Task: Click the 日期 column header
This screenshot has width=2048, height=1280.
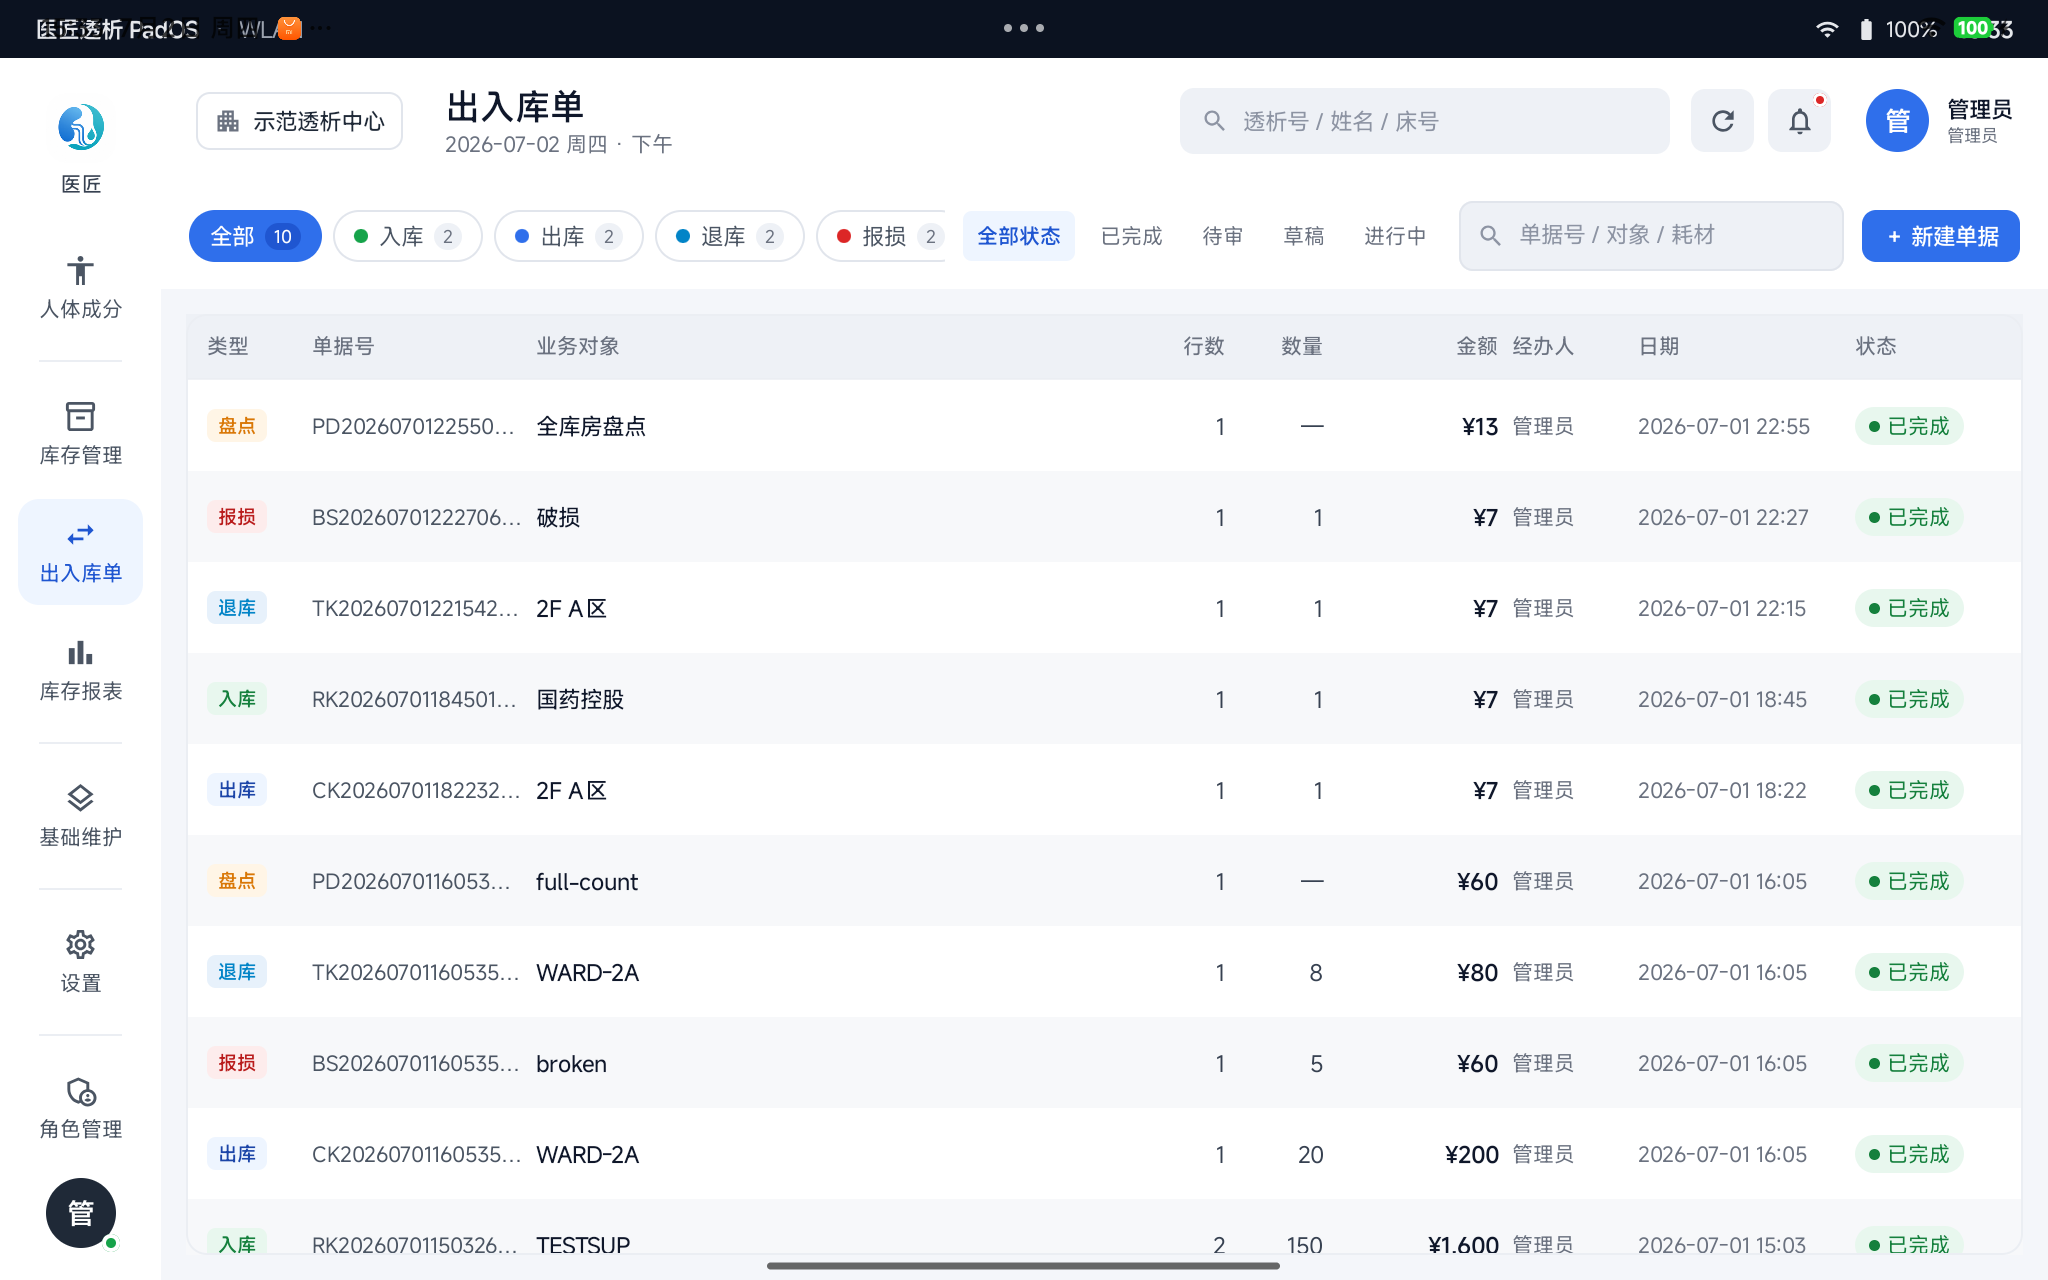Action: (1659, 346)
